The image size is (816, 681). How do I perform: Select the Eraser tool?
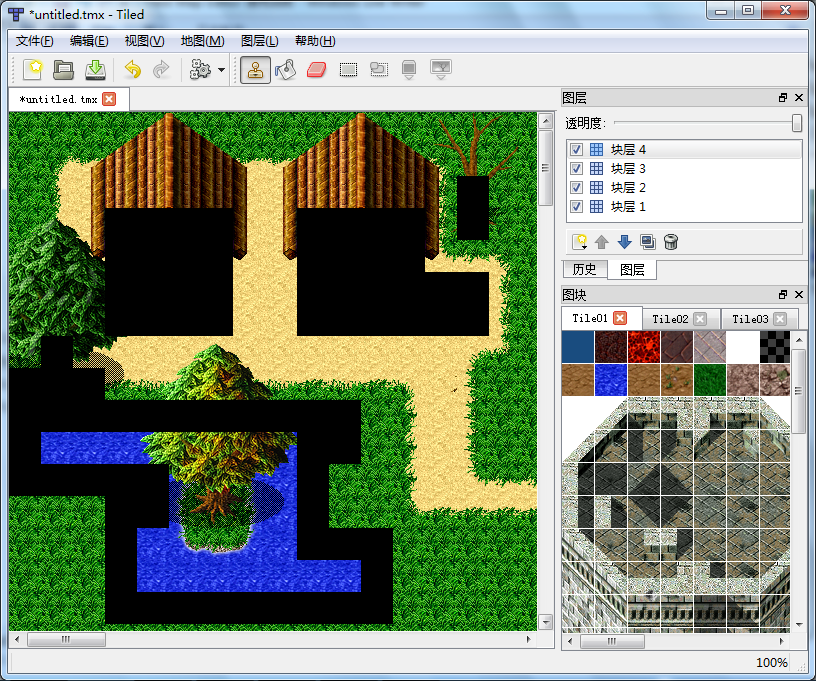(316, 69)
